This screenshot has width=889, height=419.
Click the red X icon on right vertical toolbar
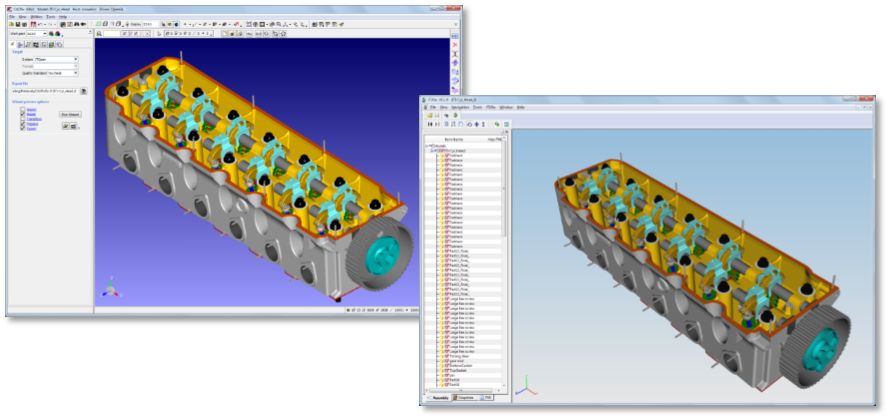click(455, 46)
